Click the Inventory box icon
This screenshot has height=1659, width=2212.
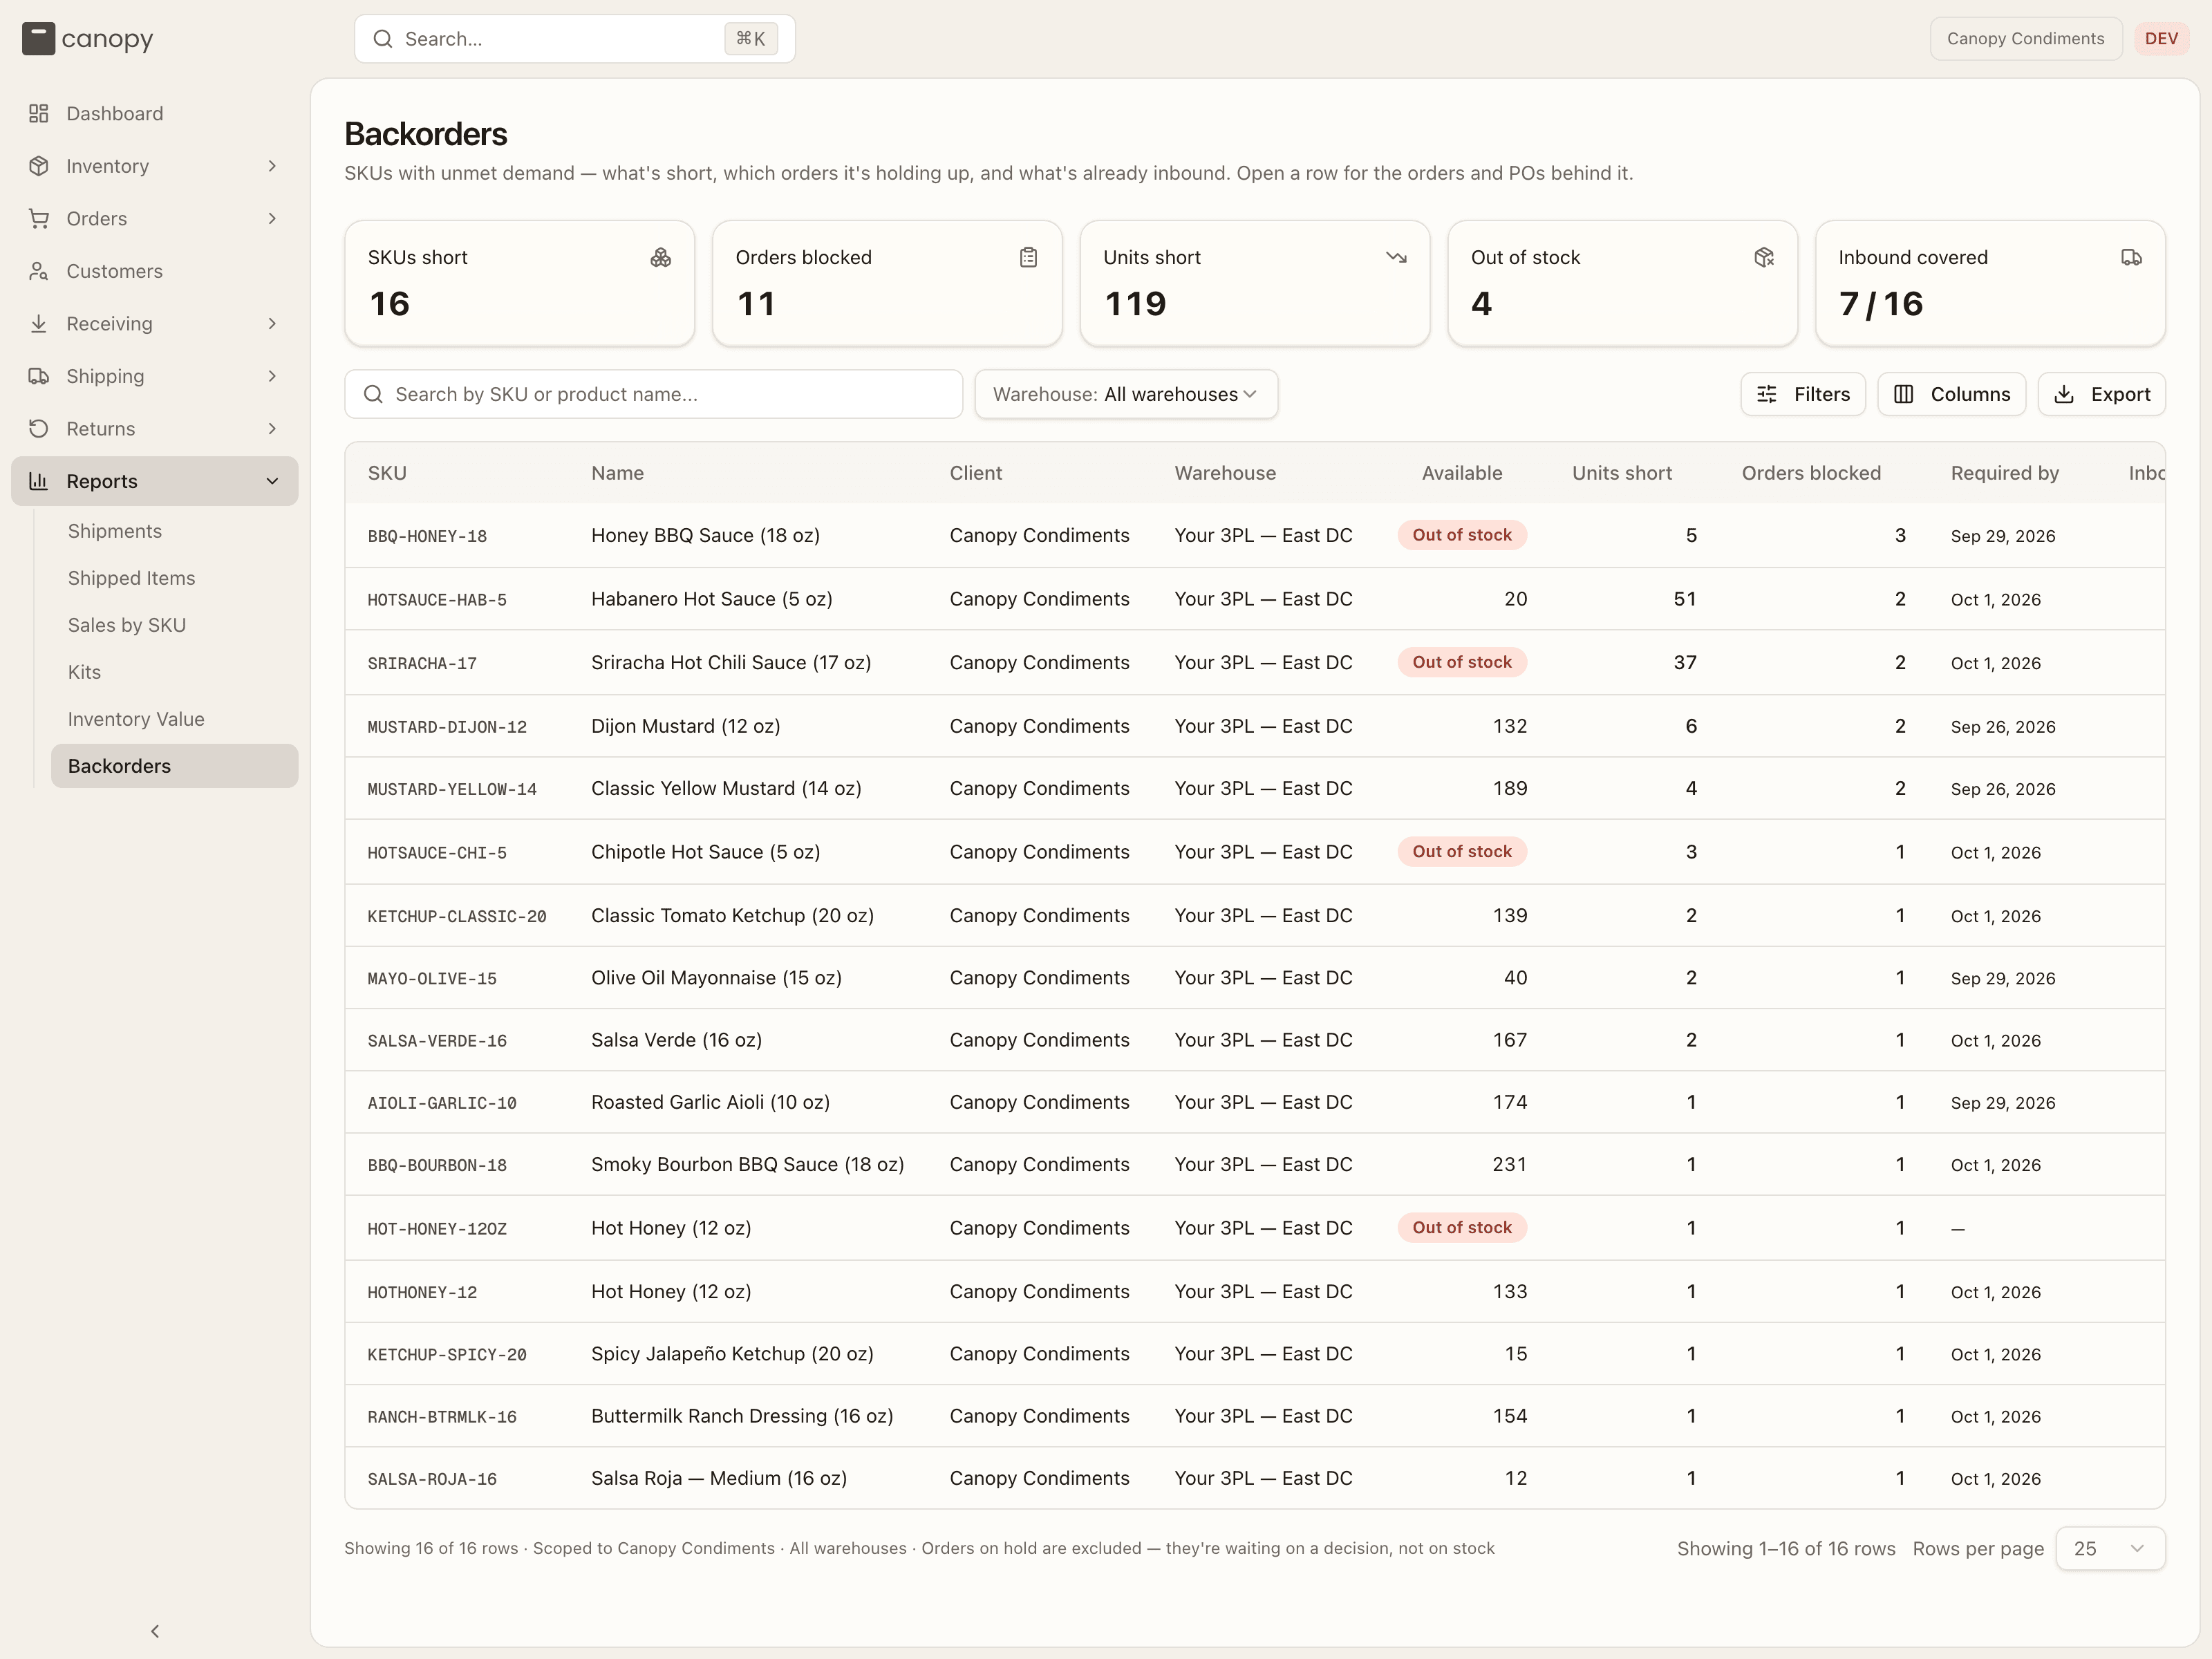click(x=39, y=166)
